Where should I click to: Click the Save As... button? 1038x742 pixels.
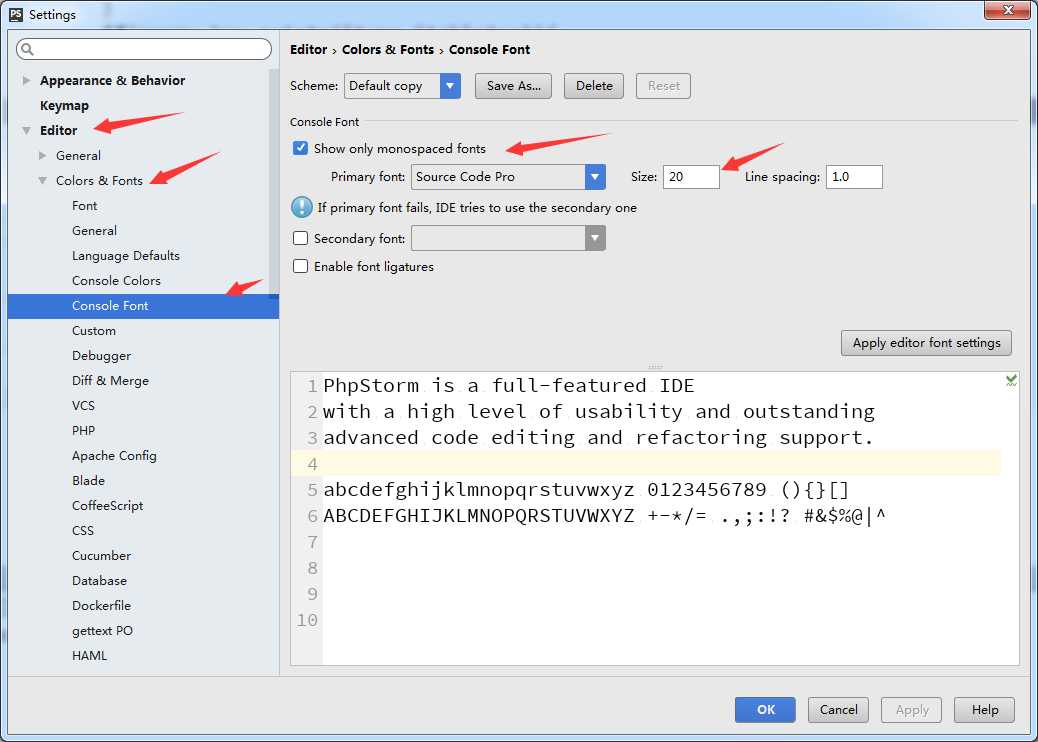514,86
